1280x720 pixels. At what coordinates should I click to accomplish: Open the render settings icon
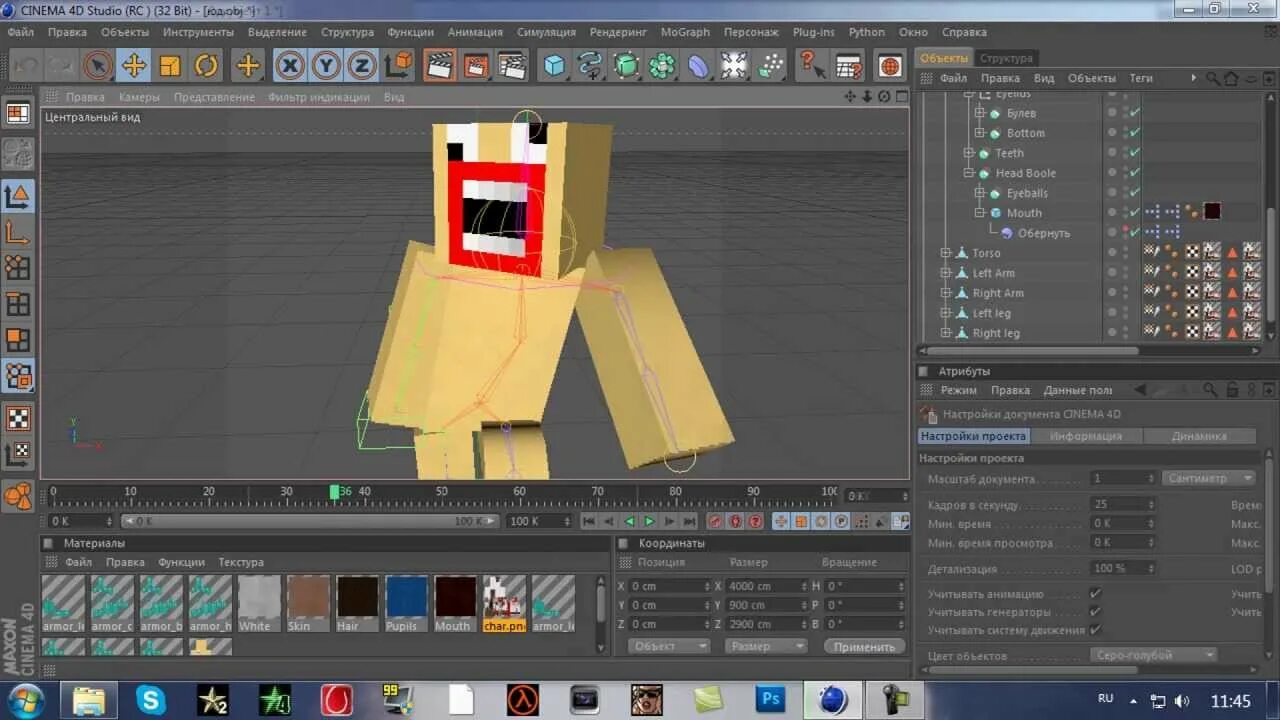pyautogui.click(x=512, y=66)
